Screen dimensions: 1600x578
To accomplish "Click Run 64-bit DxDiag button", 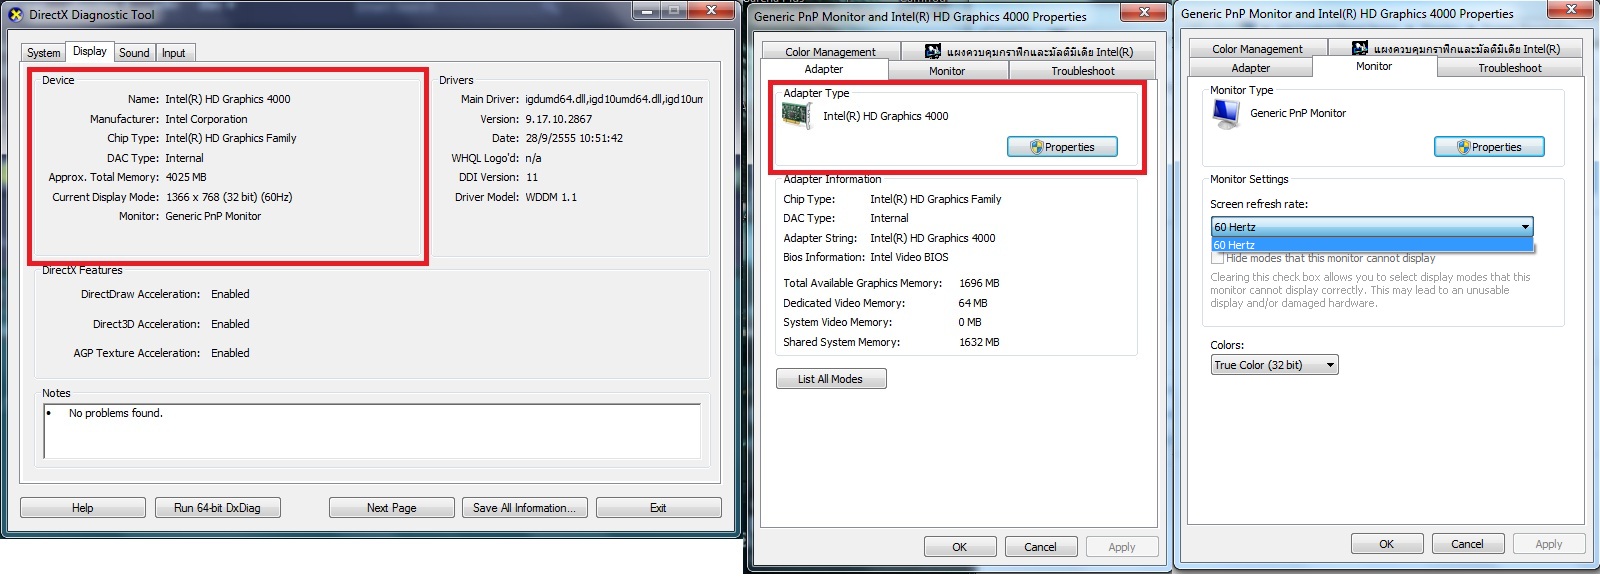I will [217, 508].
